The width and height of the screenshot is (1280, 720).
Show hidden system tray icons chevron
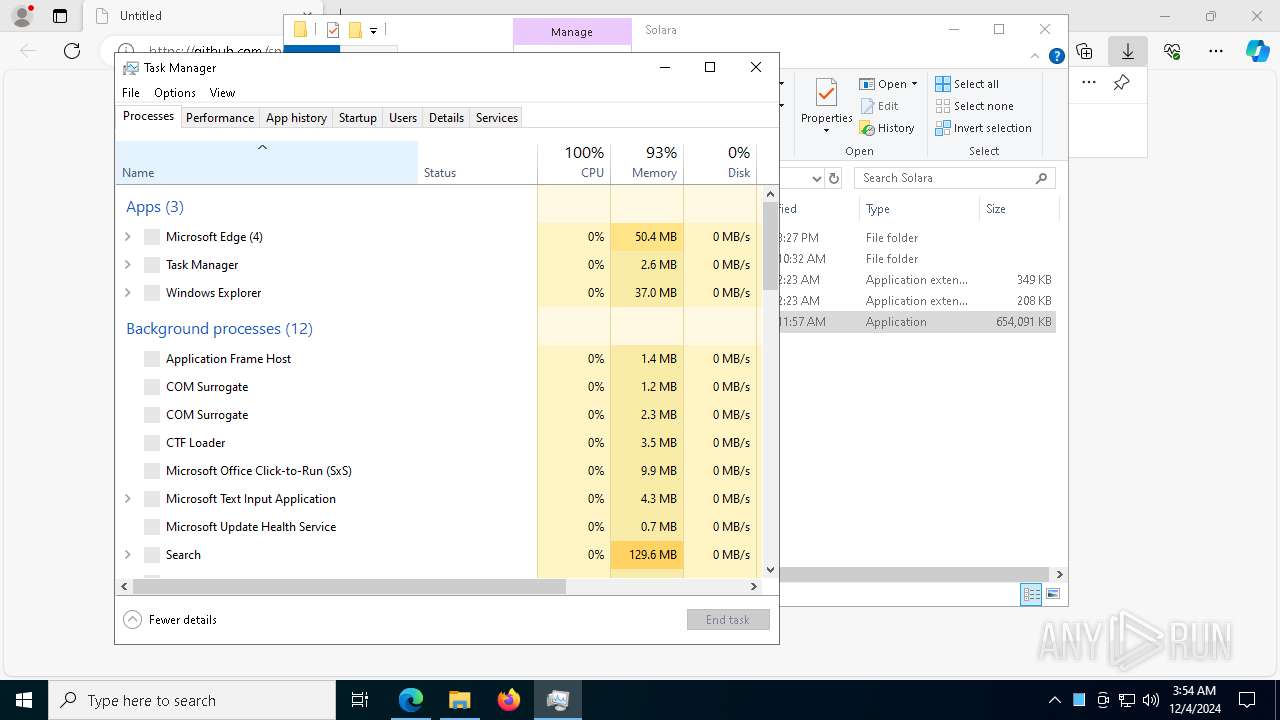coord(1054,700)
